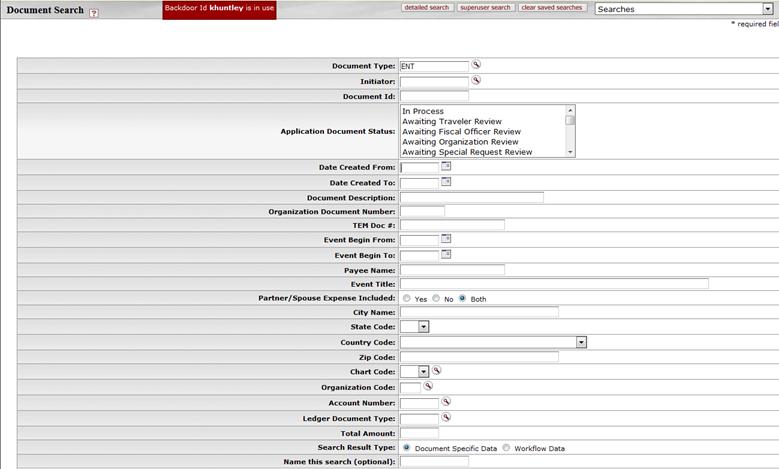
Task: Focus the Initiator input field
Action: click(x=434, y=81)
